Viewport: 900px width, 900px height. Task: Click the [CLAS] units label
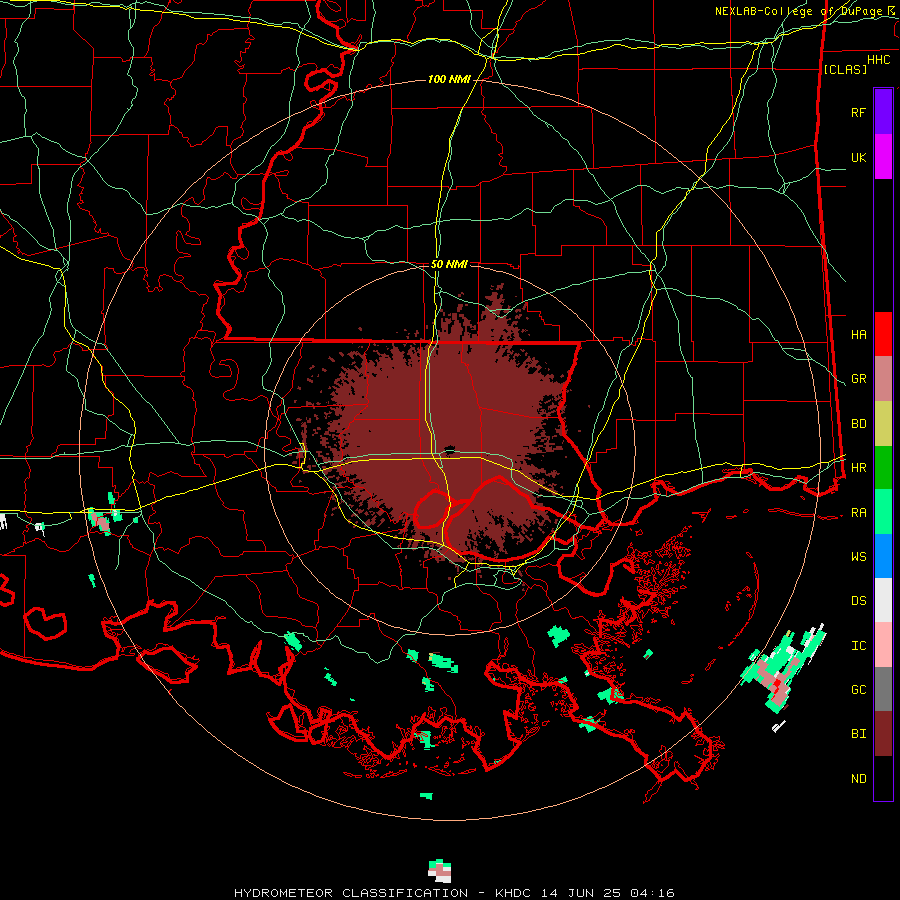tap(845, 69)
